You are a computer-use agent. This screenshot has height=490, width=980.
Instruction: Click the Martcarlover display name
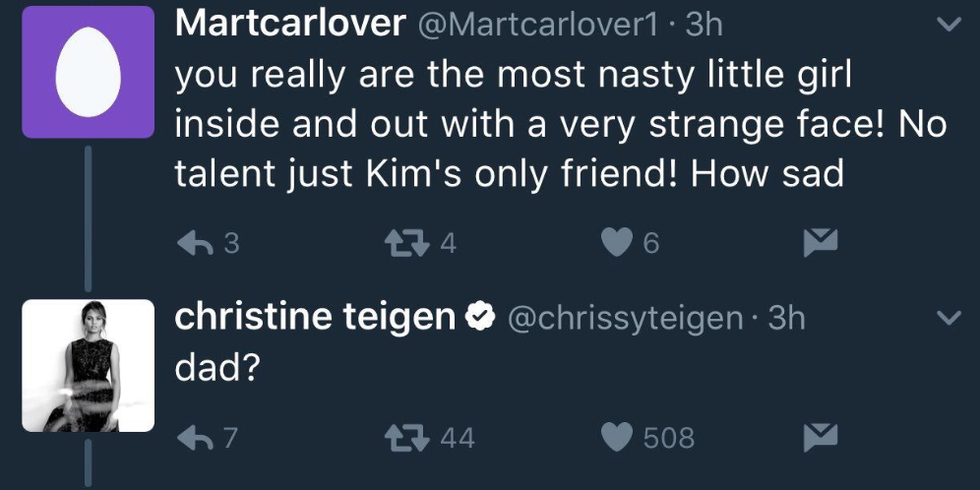coord(289,25)
